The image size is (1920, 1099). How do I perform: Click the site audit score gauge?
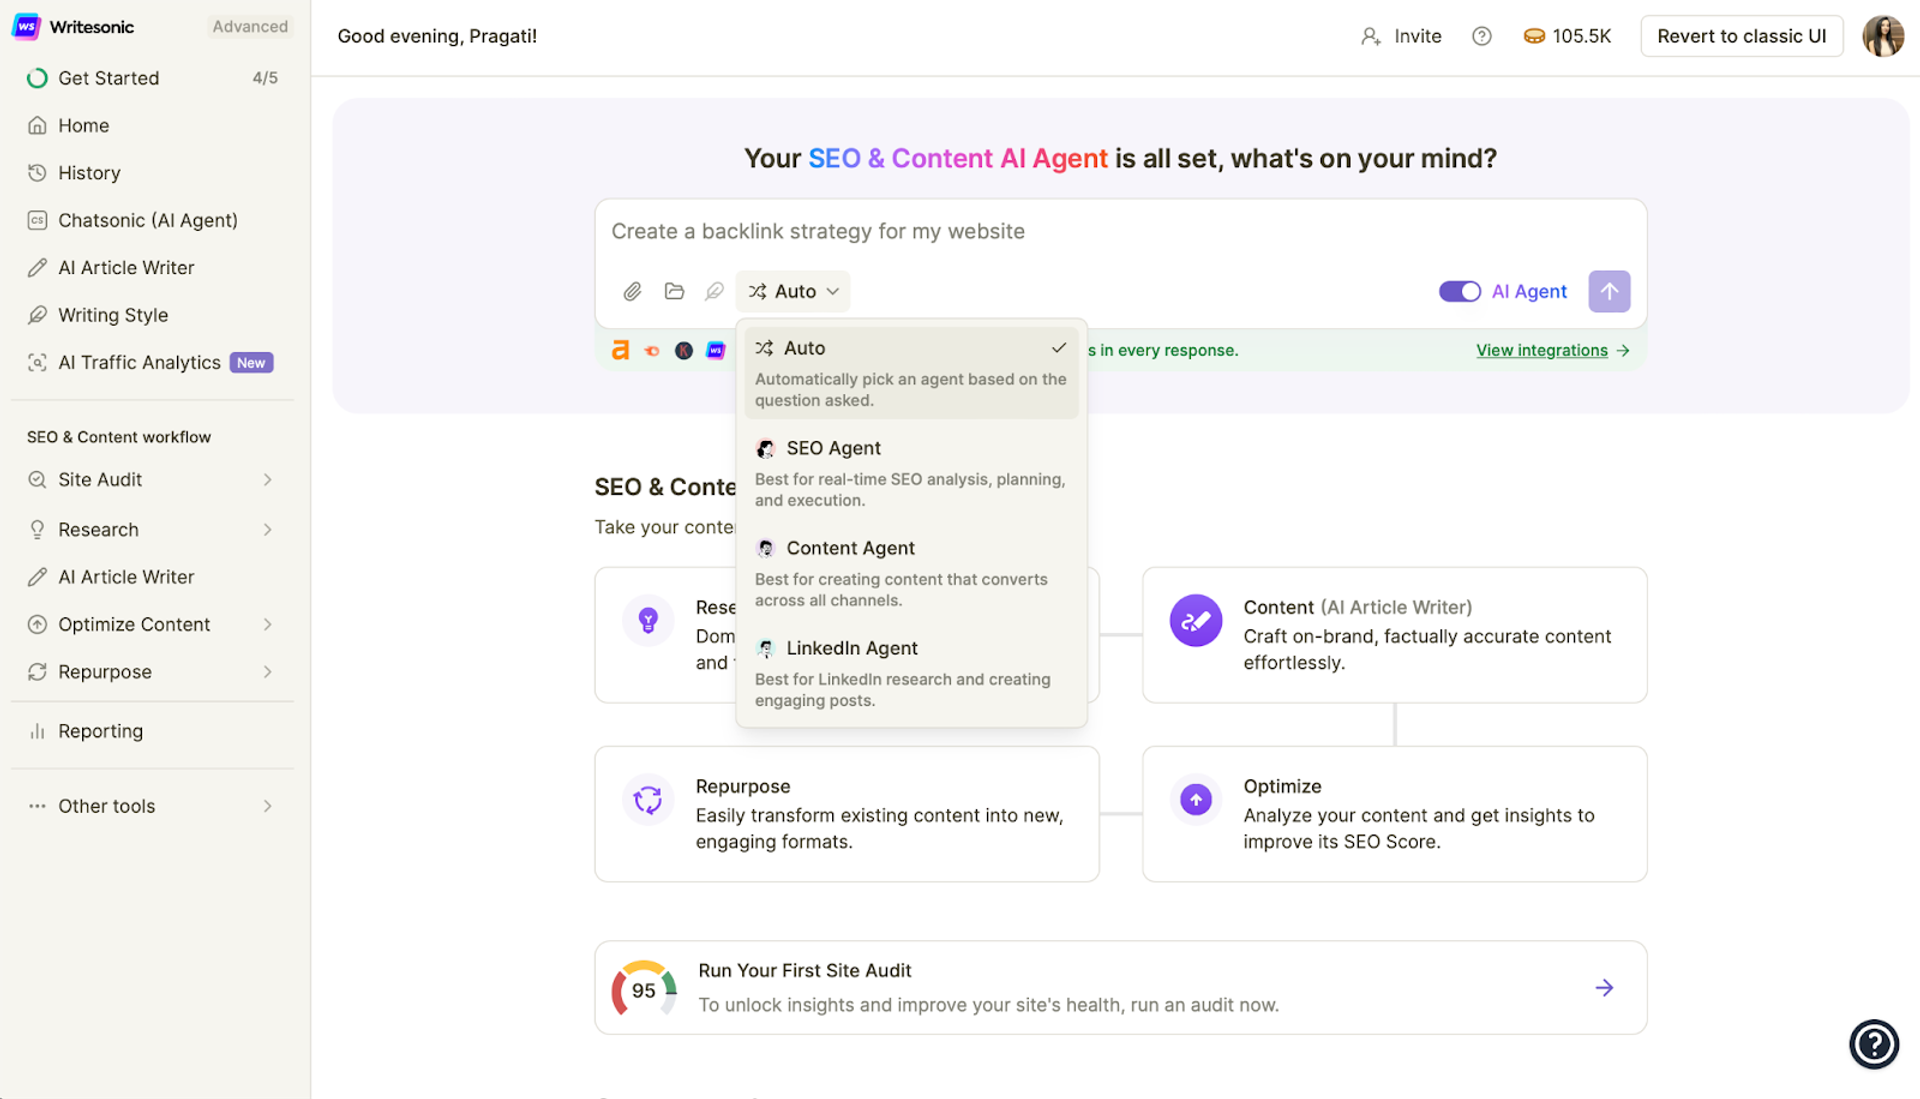point(644,989)
